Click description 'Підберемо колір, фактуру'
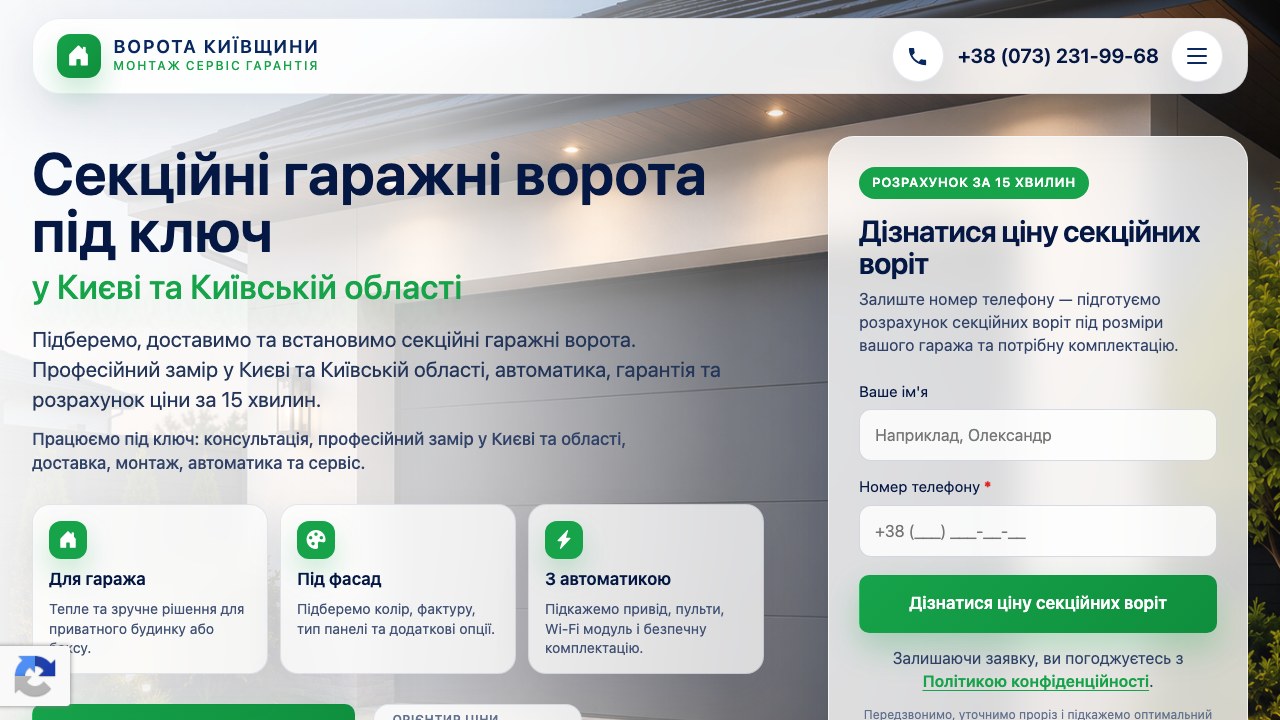 point(396,619)
